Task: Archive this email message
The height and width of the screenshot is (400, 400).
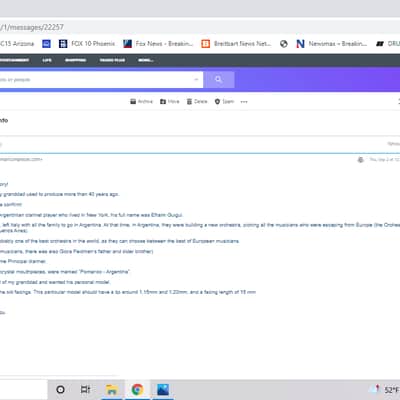Action: point(141,101)
